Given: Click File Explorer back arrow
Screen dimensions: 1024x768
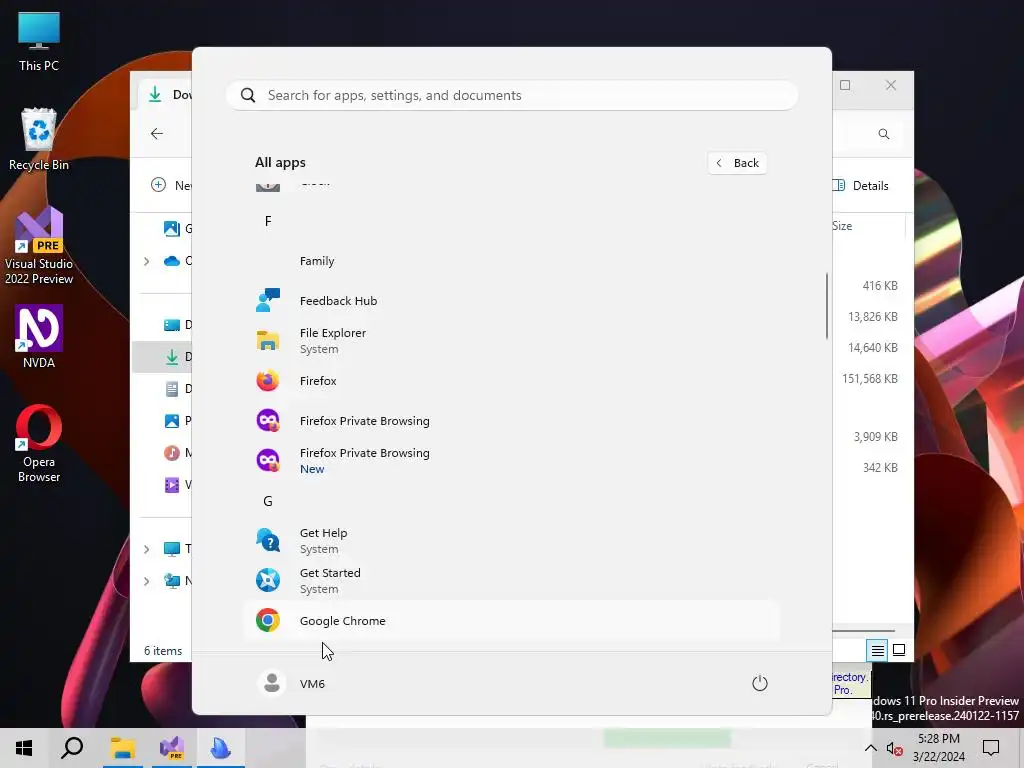Looking at the screenshot, I should 157,134.
